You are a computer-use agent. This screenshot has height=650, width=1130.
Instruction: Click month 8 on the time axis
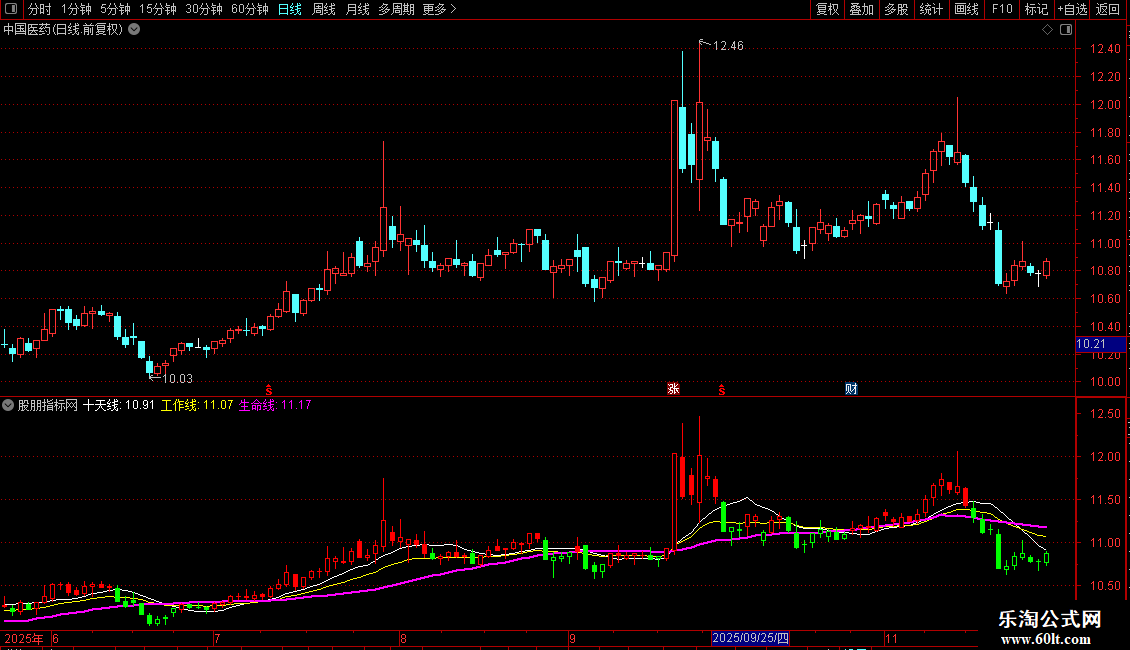[404, 638]
